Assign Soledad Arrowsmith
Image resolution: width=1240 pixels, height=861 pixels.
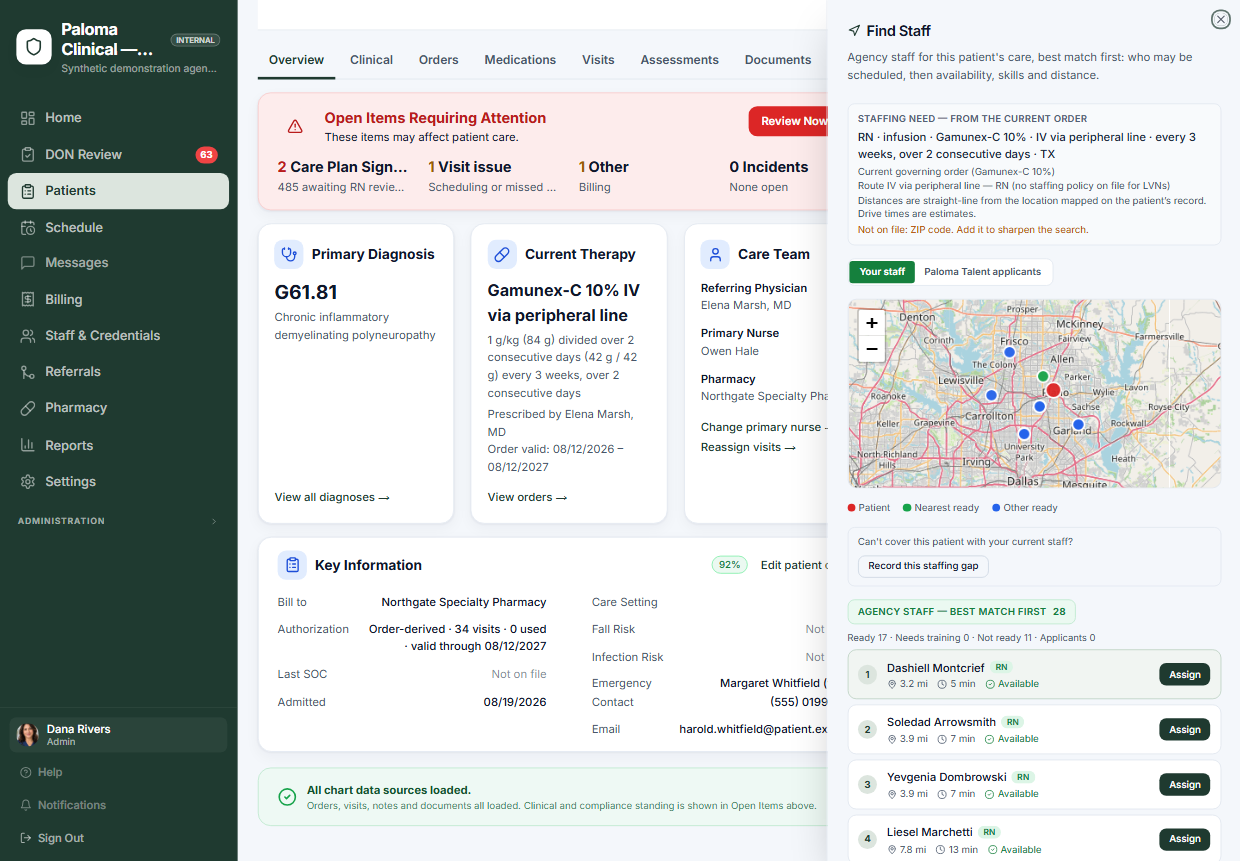click(1184, 730)
